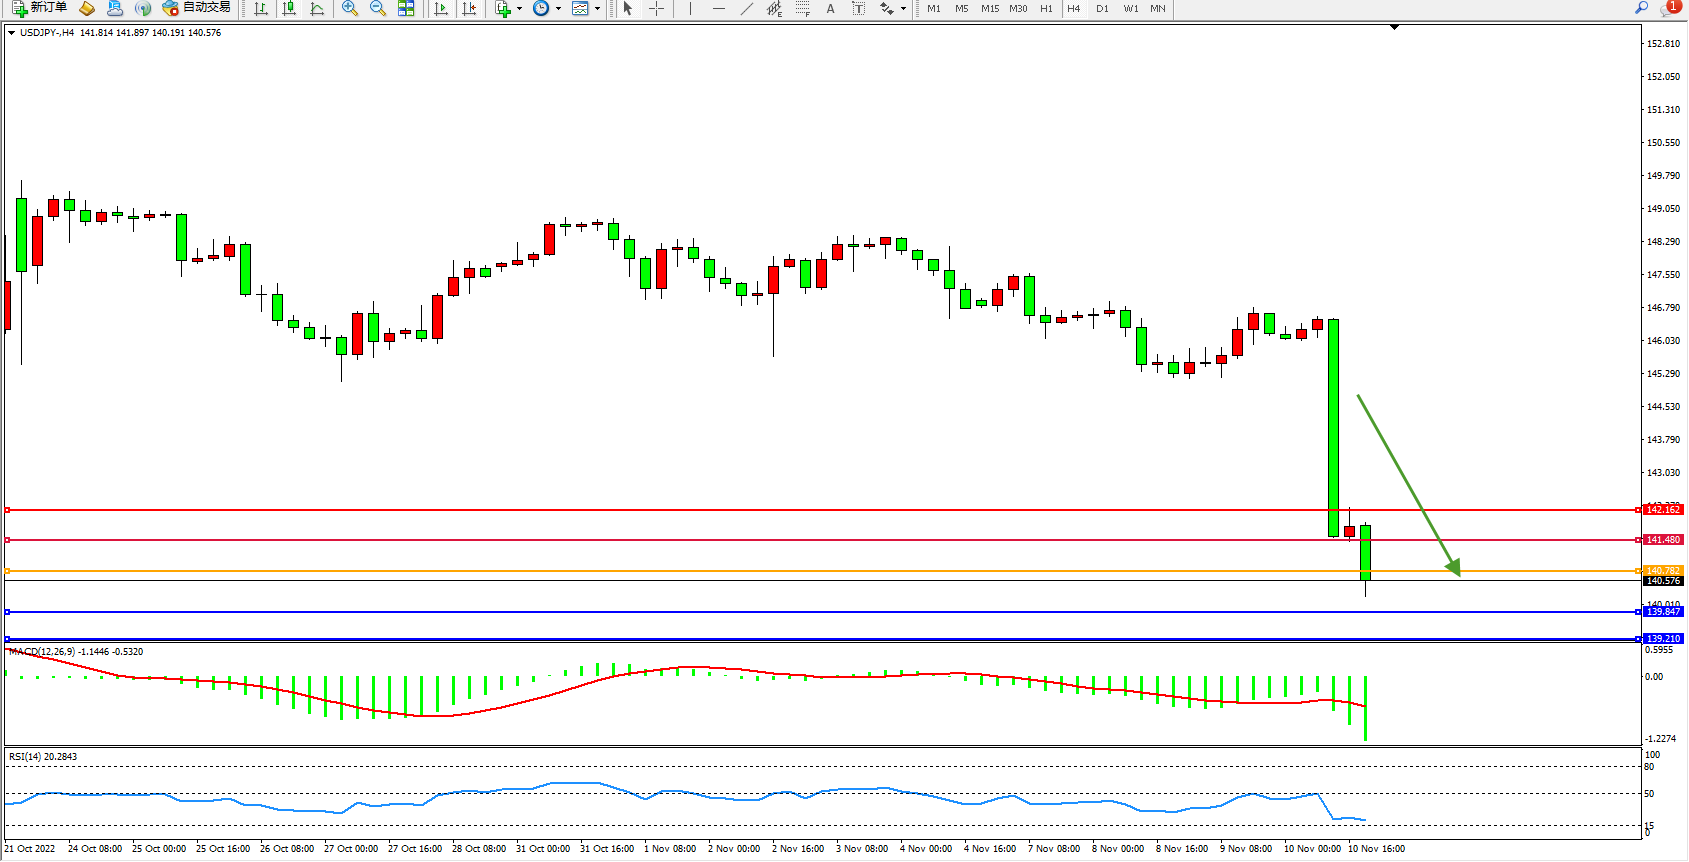Select the D1 timeframe
Viewport: 1689px width, 862px height.
point(1102,8)
